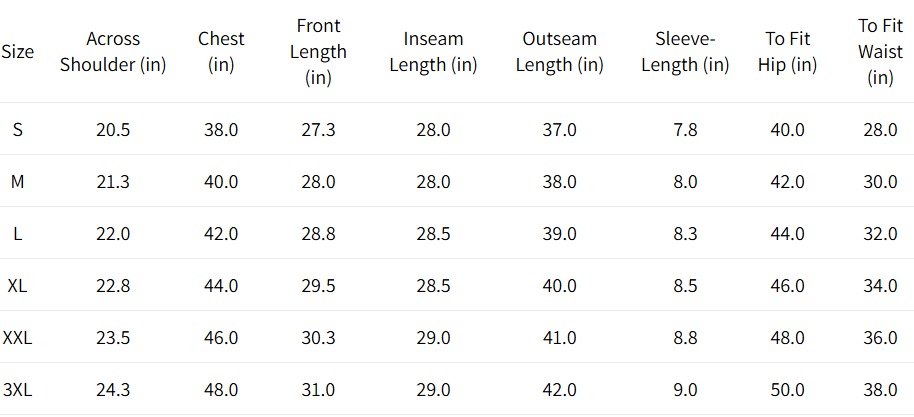
Task: Select the 'XXL' size row label
Action: 17,337
